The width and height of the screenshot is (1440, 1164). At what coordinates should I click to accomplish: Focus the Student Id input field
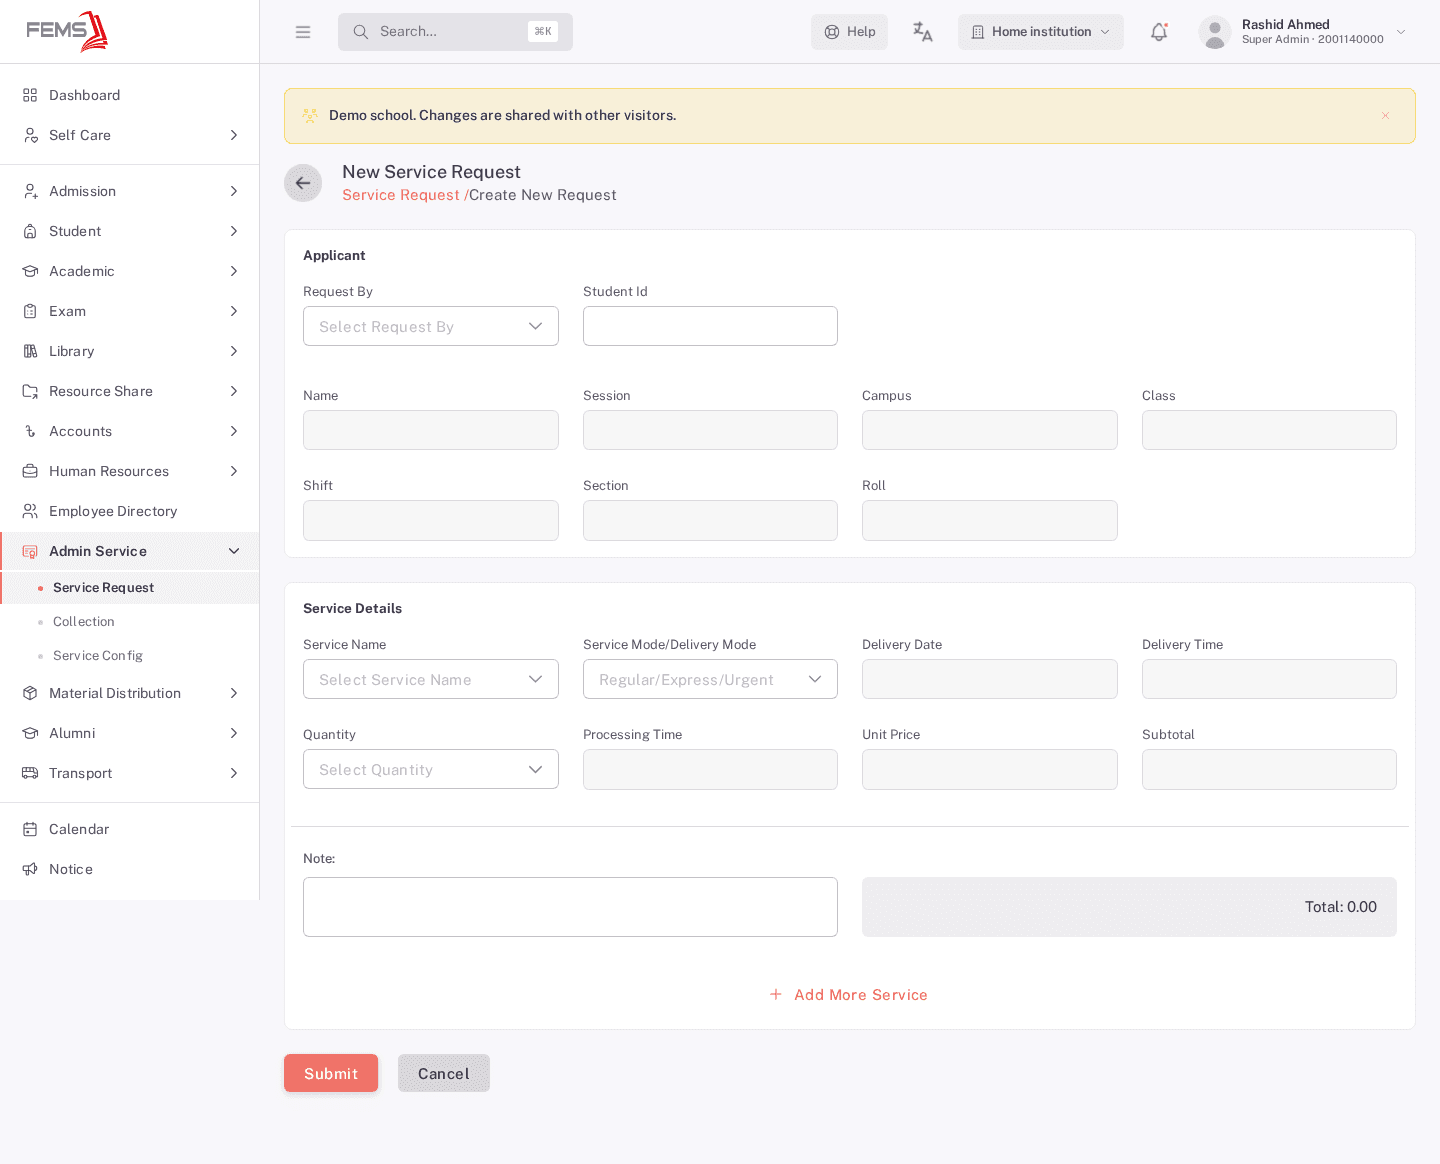[710, 326]
